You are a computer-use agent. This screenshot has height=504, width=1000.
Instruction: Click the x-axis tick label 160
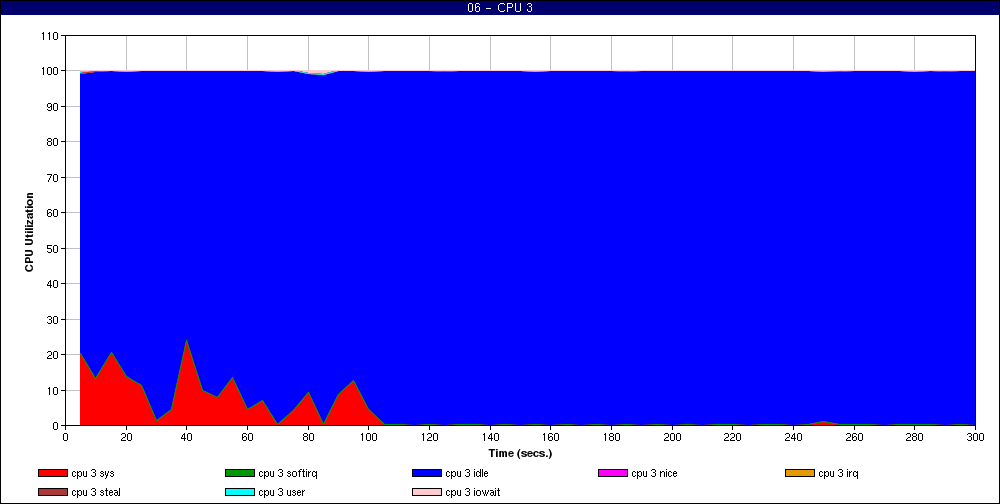click(550, 437)
